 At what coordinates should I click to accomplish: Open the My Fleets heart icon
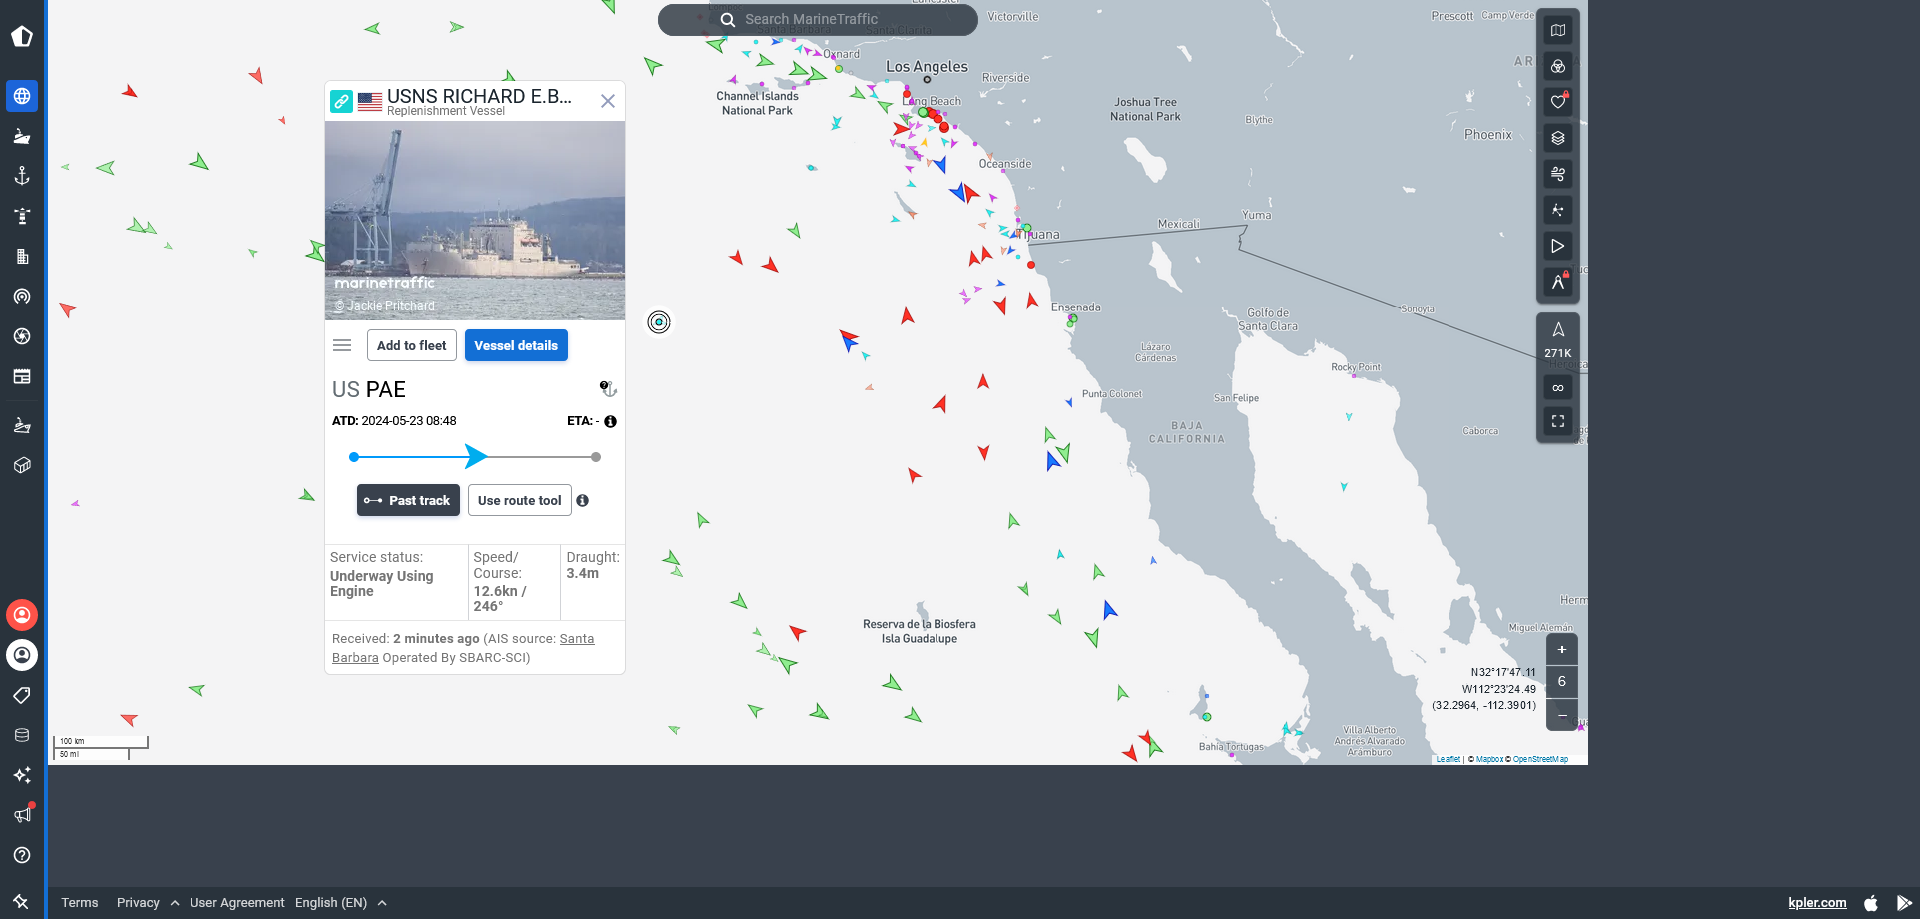click(x=1558, y=102)
